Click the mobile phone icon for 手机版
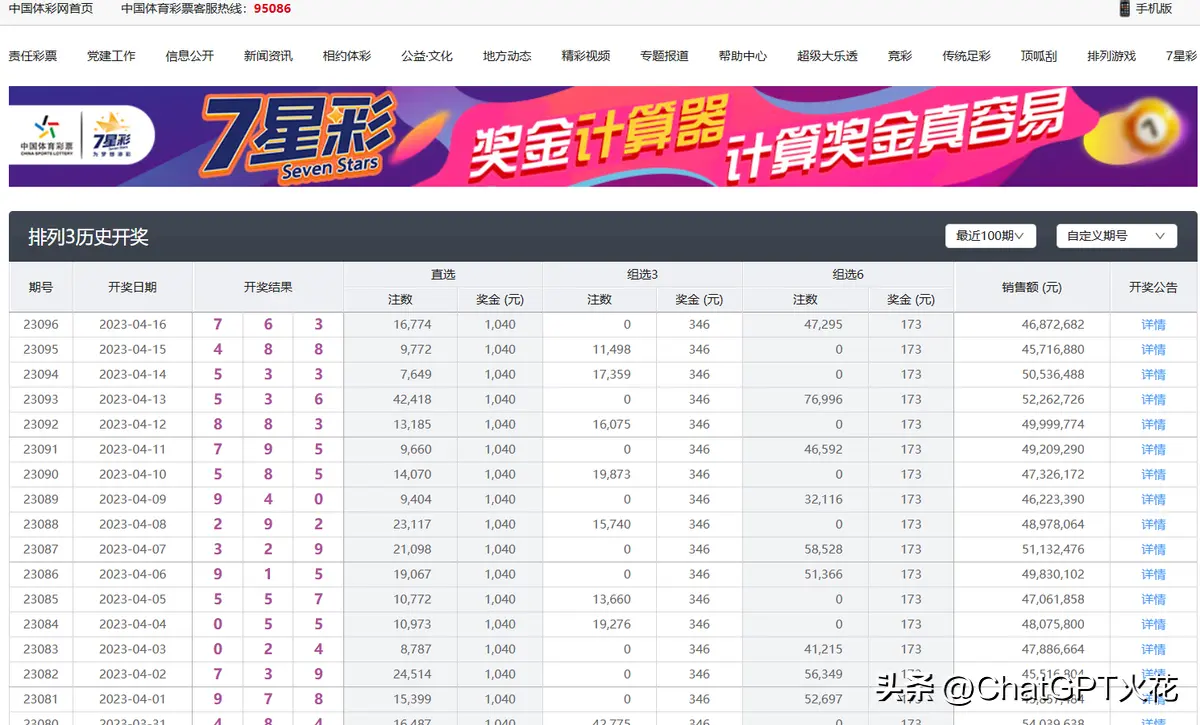 tap(1125, 9)
